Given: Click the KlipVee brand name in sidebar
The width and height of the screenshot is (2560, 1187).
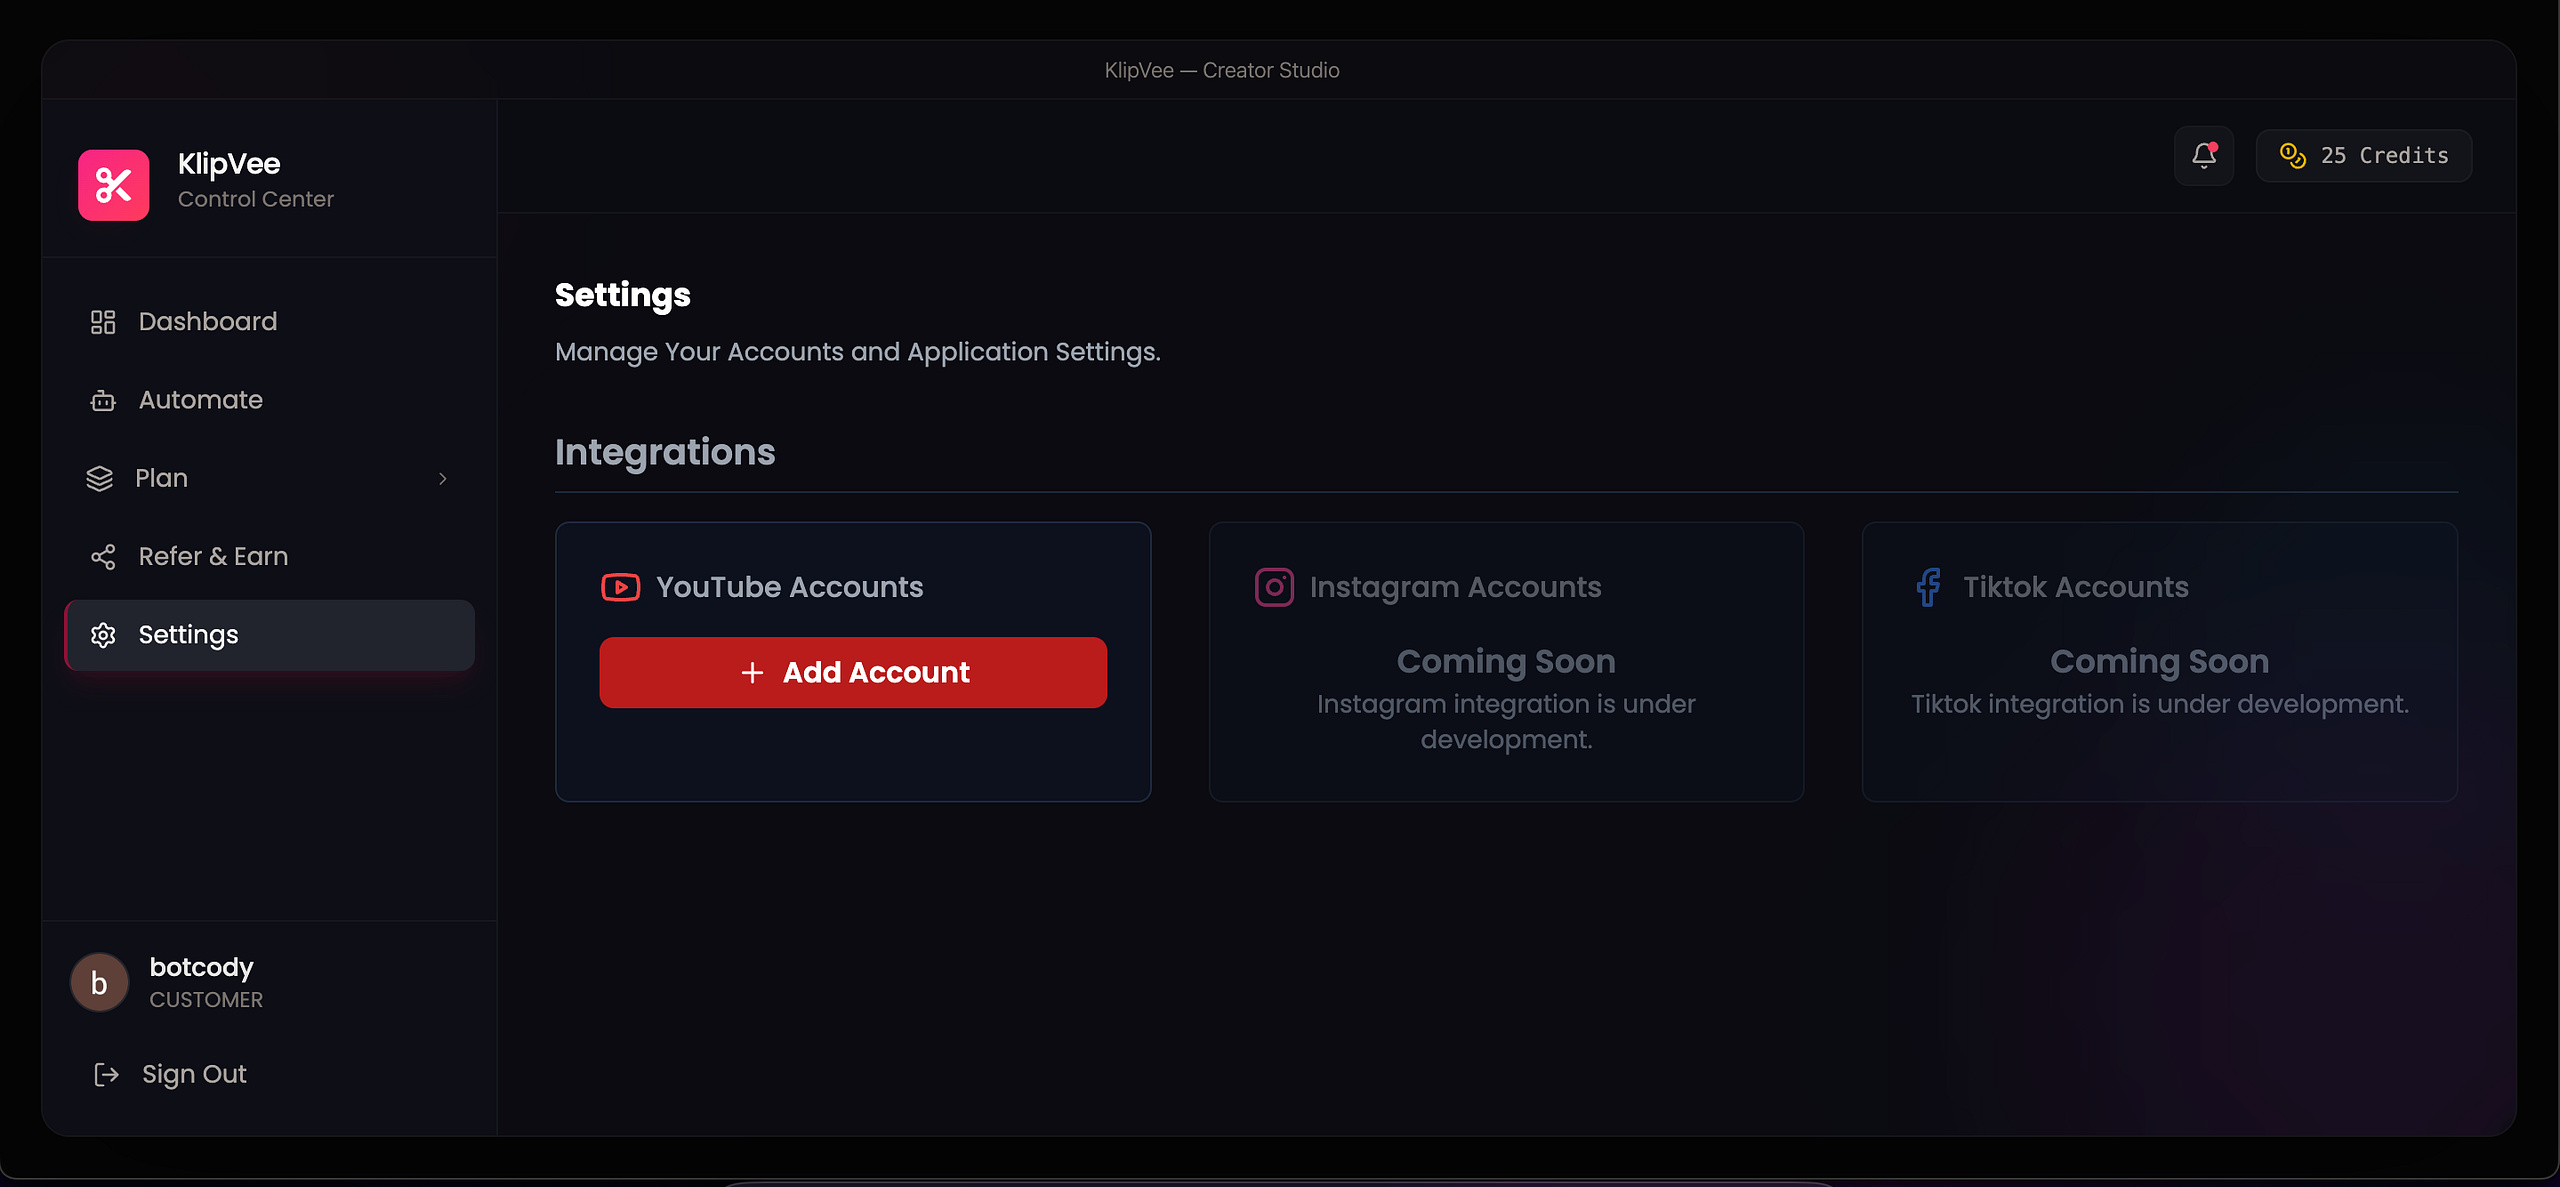Looking at the screenshot, I should click(229, 164).
